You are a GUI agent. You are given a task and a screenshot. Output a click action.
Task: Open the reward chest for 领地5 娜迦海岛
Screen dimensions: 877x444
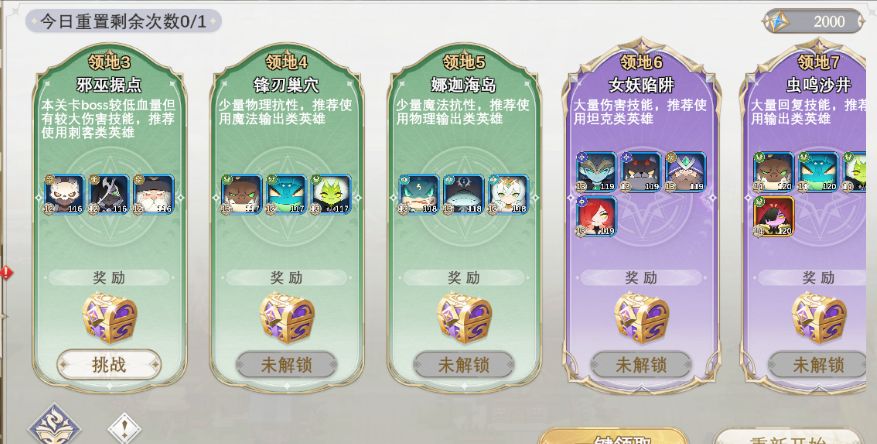(464, 318)
